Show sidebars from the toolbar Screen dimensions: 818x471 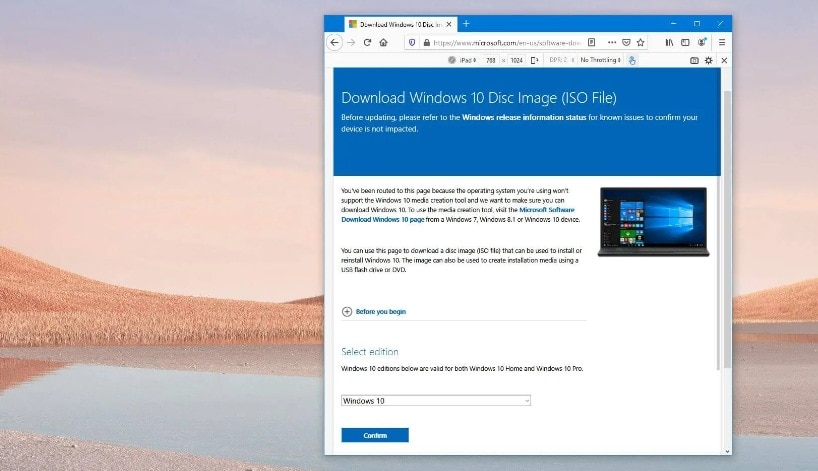click(685, 42)
